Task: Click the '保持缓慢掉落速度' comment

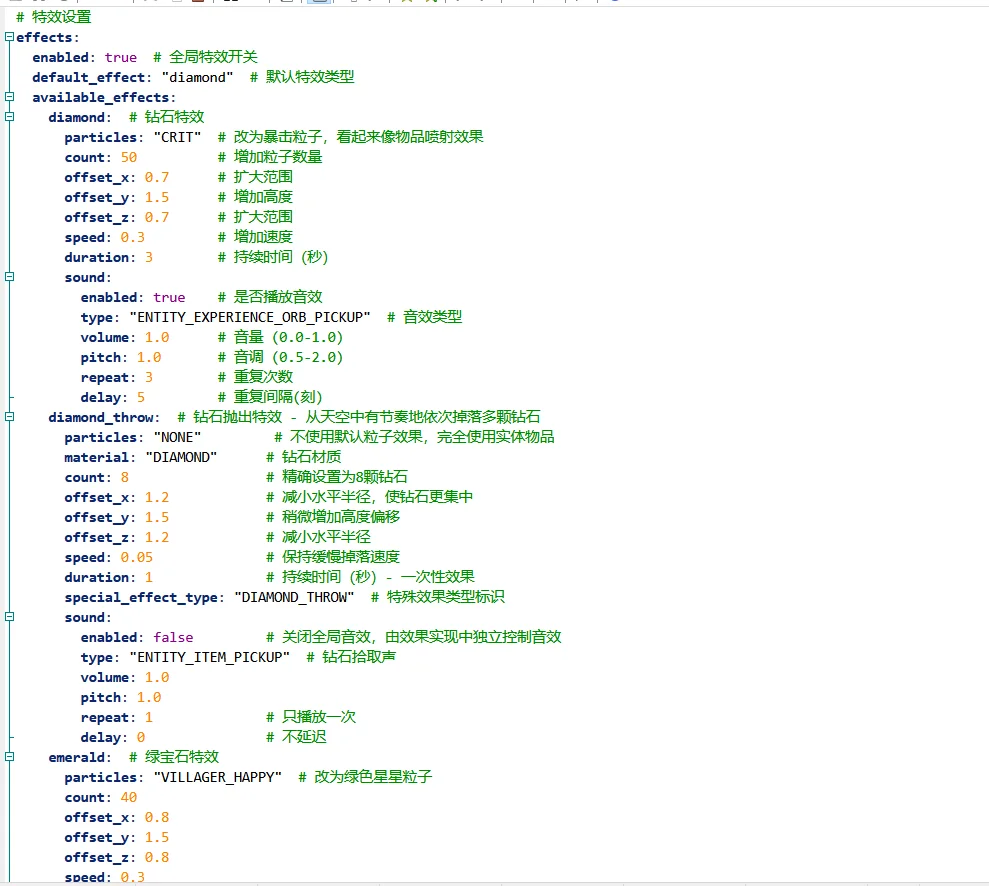Action: [341, 557]
